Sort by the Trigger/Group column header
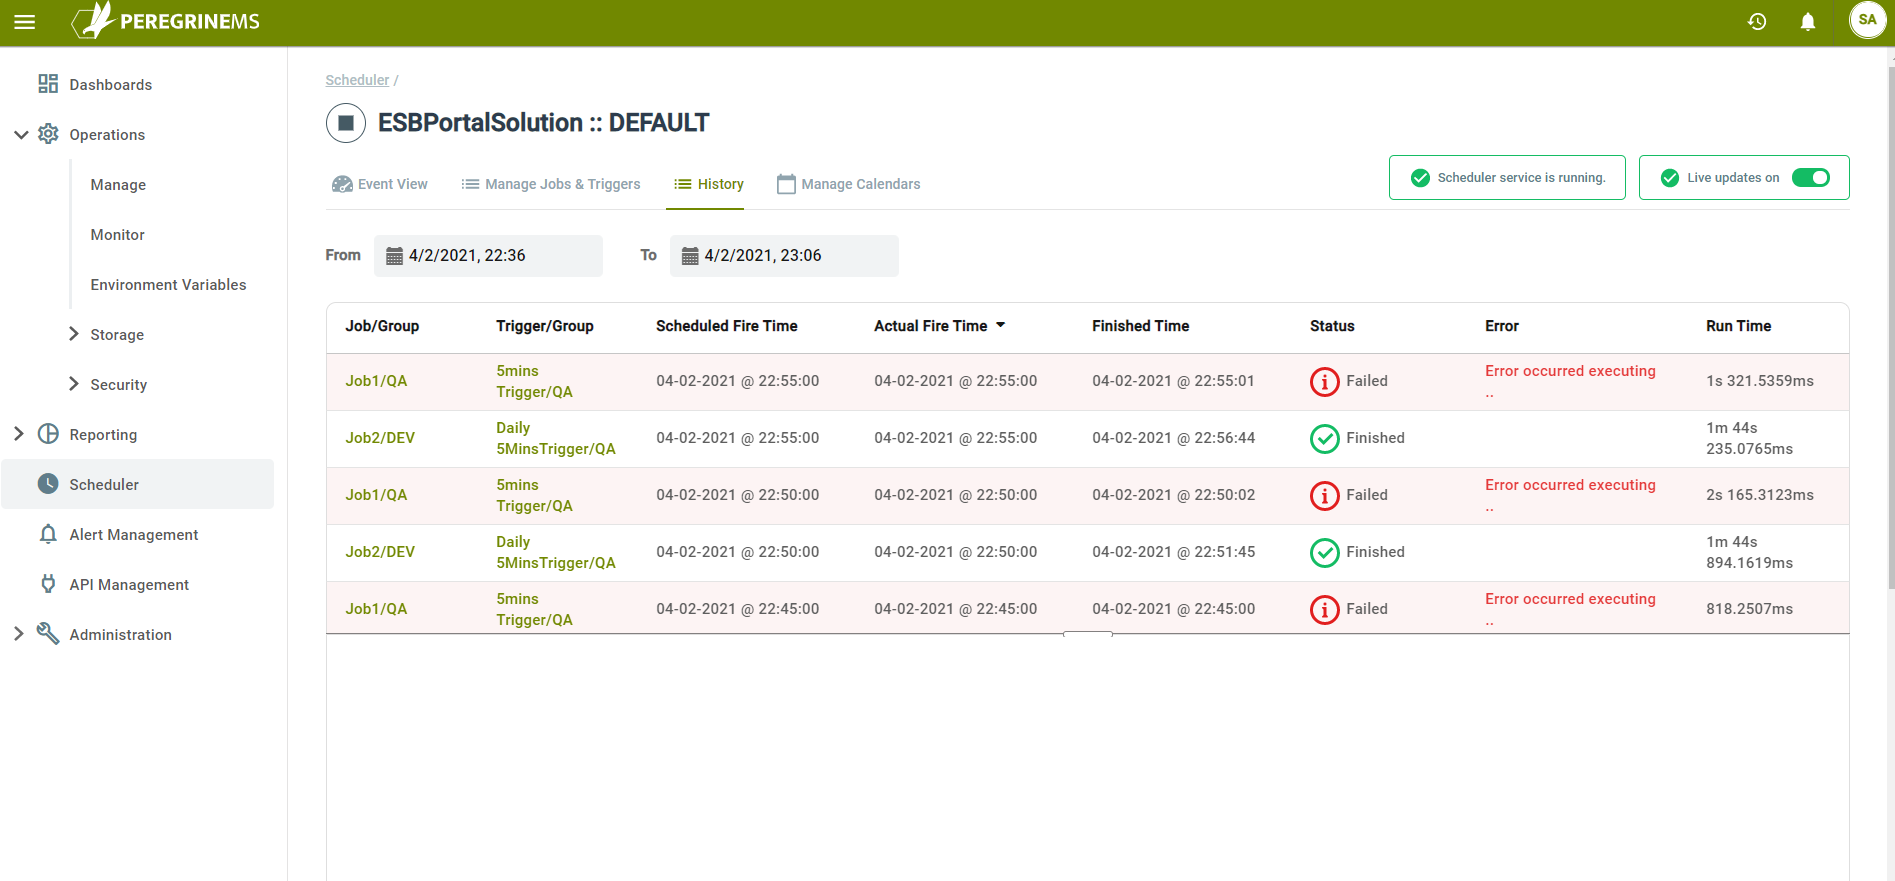This screenshot has width=1895, height=881. 545,326
